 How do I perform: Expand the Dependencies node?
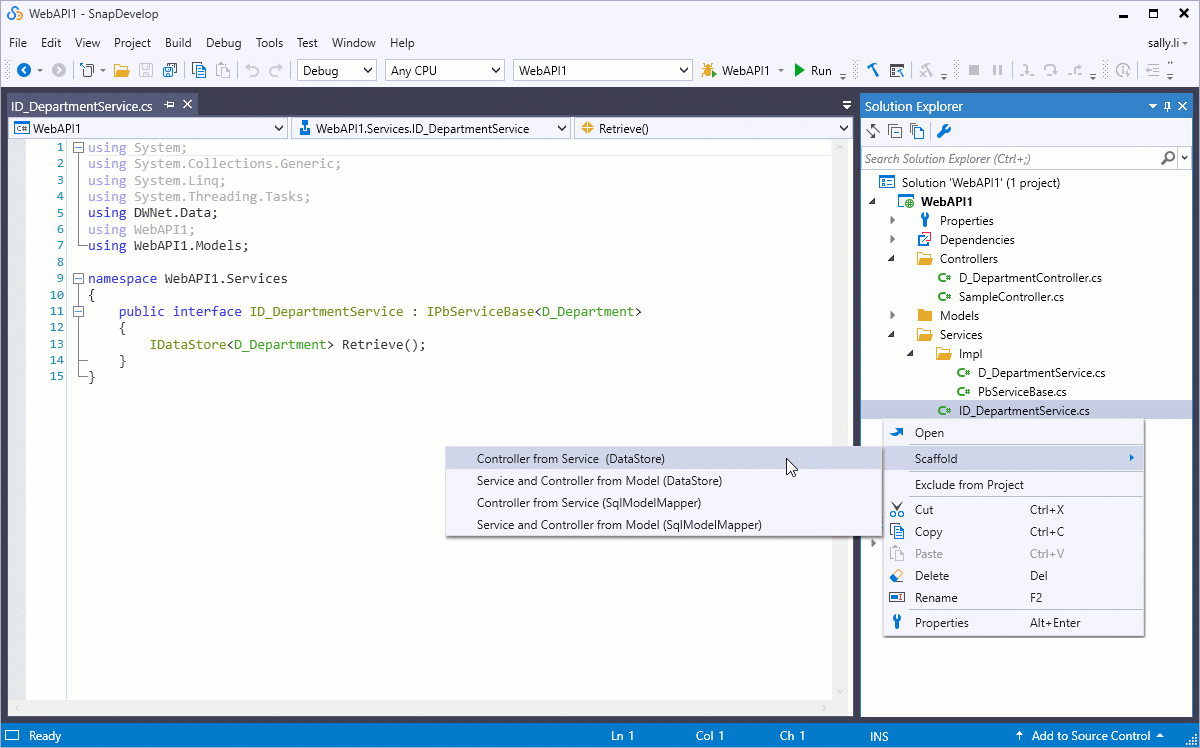(892, 239)
